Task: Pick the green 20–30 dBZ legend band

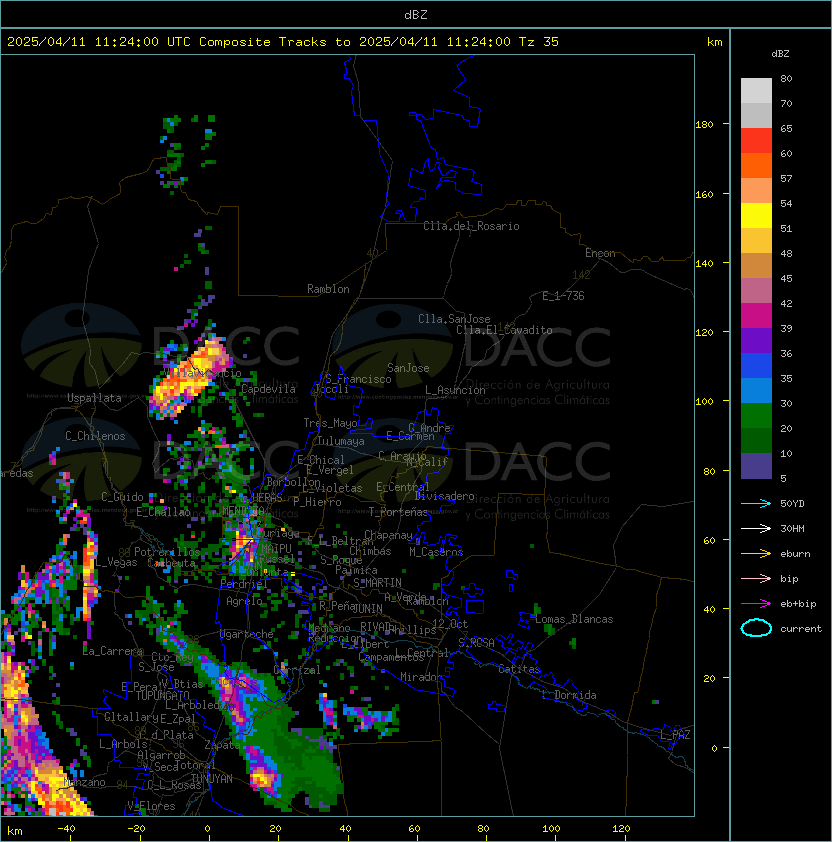Action: [756, 416]
